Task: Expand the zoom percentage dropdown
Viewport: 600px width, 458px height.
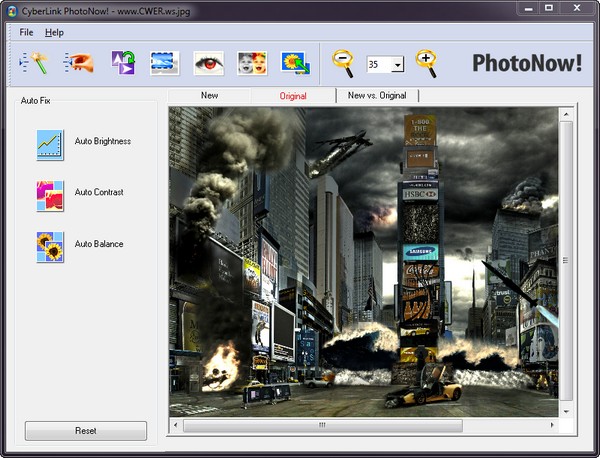Action: click(398, 65)
